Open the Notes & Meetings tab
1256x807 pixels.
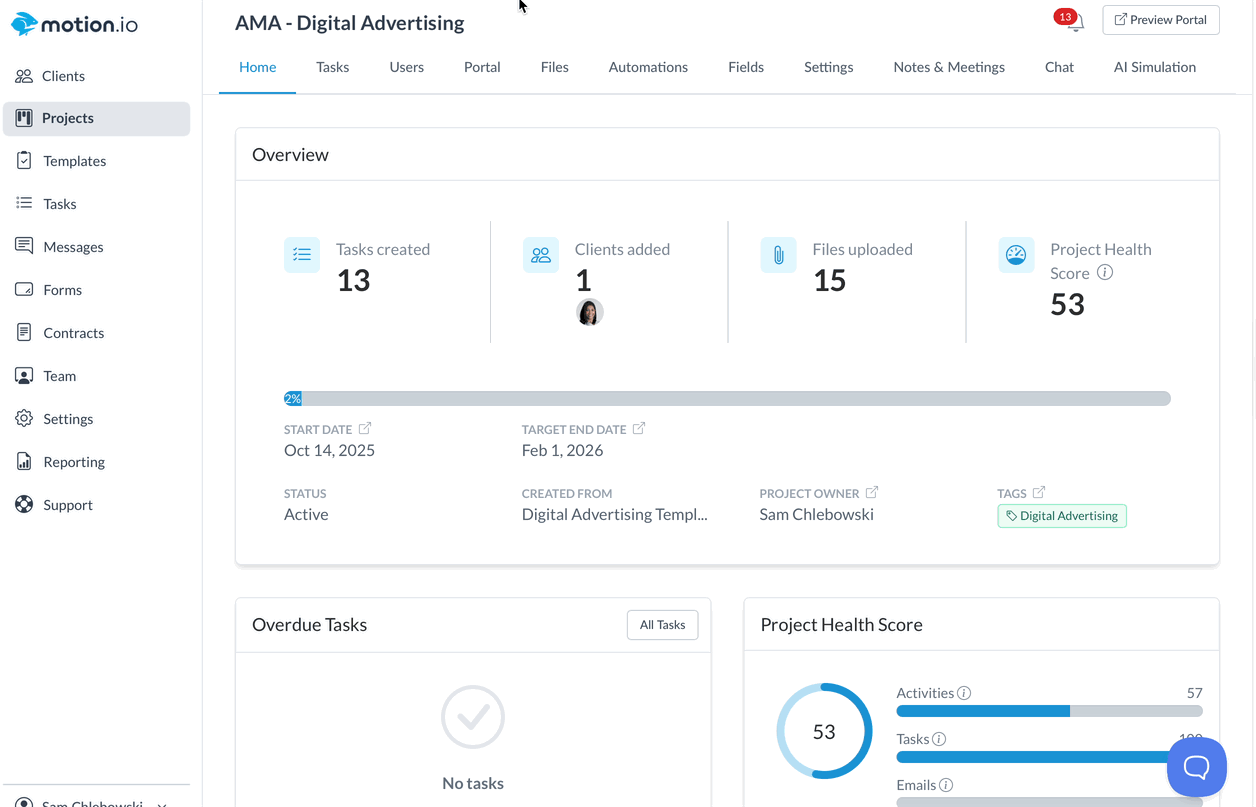(x=948, y=67)
